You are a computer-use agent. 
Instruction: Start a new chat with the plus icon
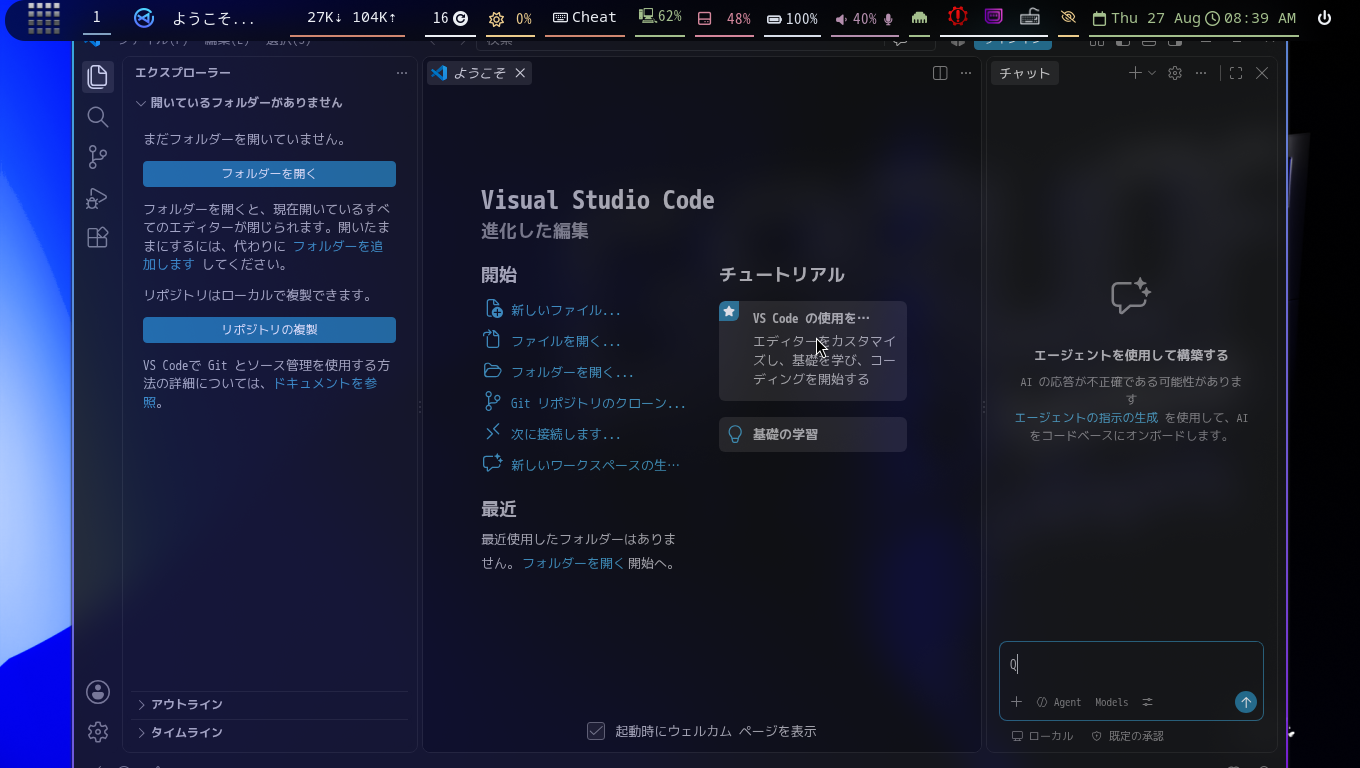pyautogui.click(x=1135, y=73)
